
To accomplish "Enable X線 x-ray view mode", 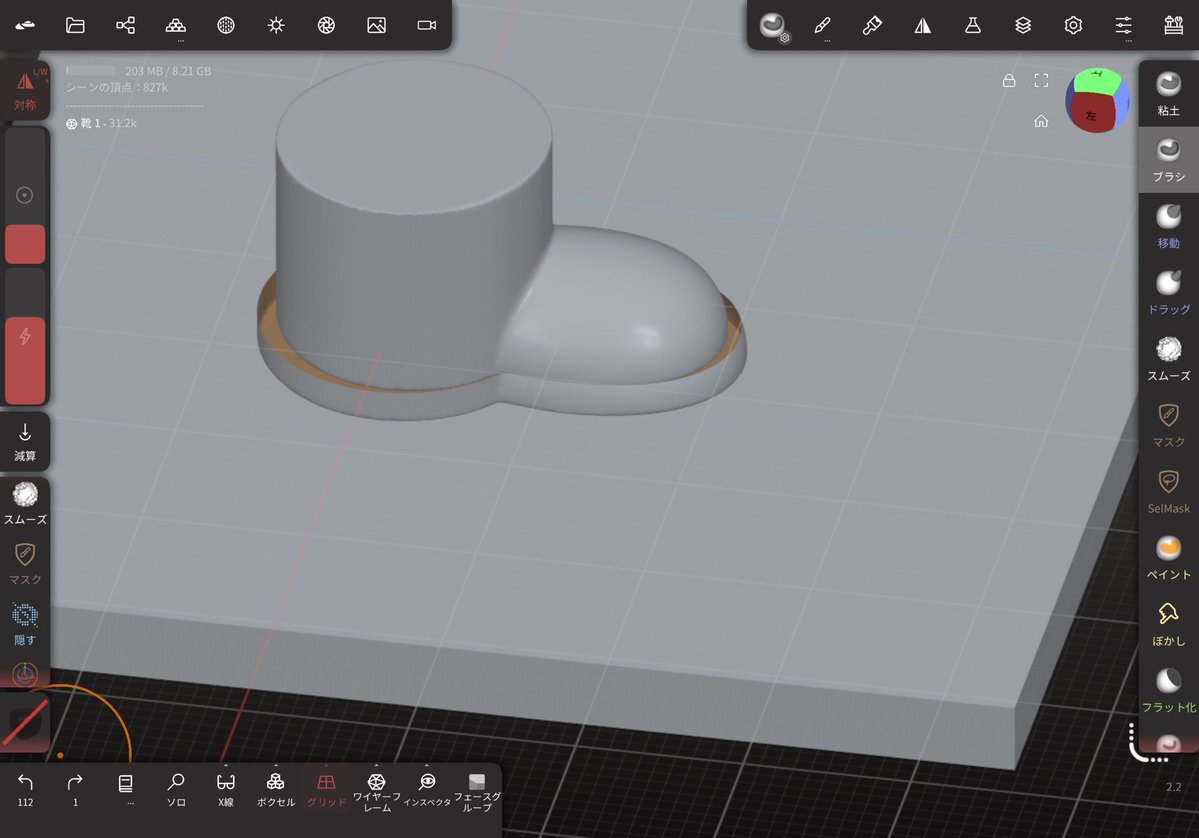I will click(226, 788).
